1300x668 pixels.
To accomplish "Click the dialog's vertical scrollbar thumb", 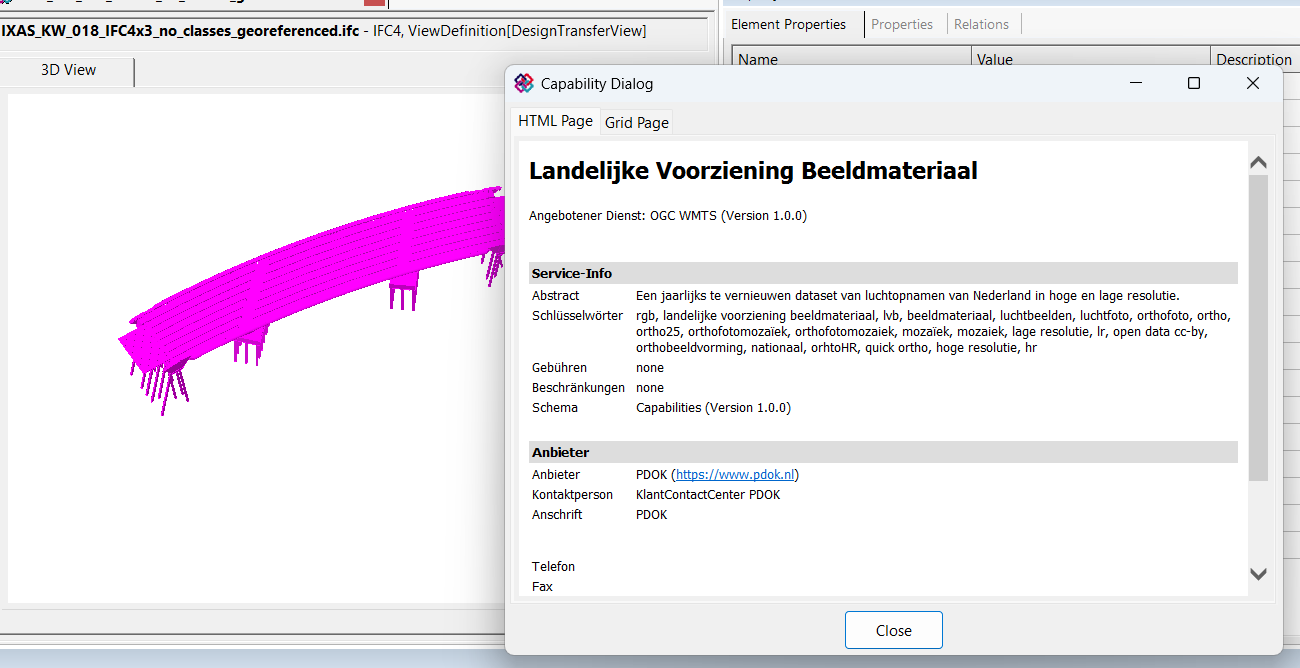I will pyautogui.click(x=1258, y=330).
